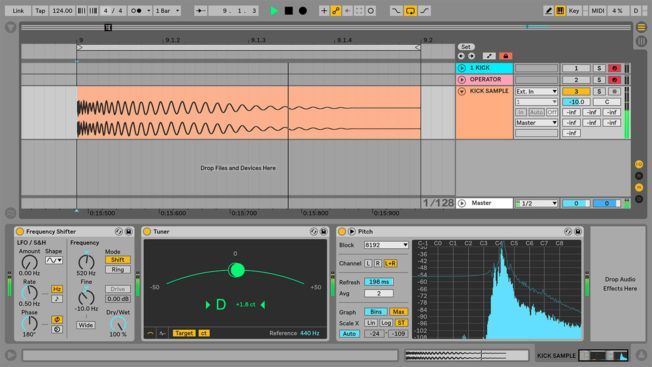Select the L+R channel button

click(x=391, y=264)
